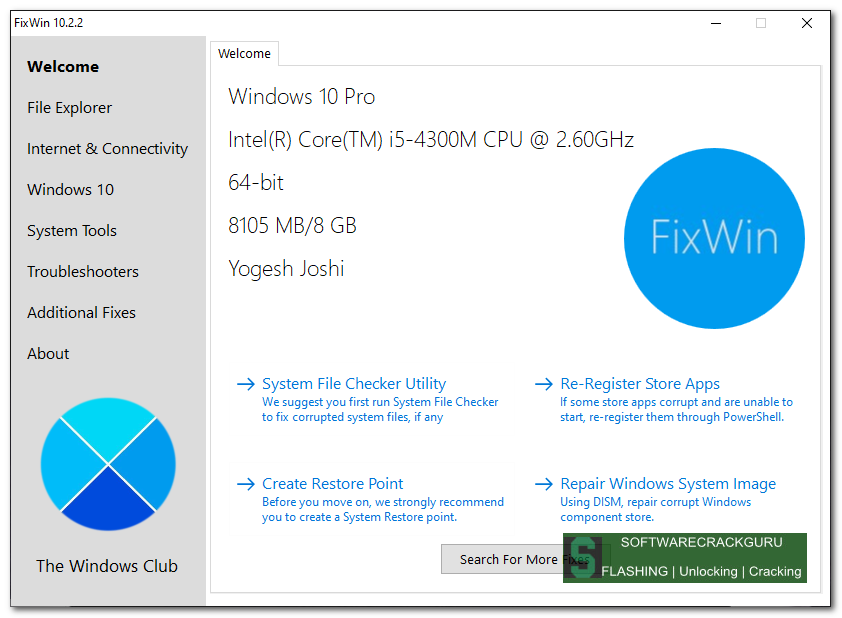Screen dimensions: 842x618
Task: Go to Internet & Connectivity fixes
Action: (x=107, y=149)
